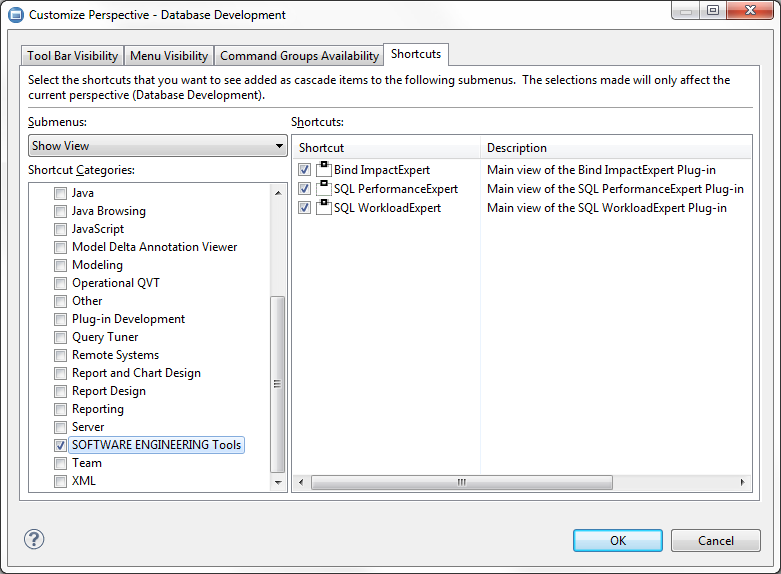
Task: Click the horizontal scrollbar in Shortcuts table
Action: click(461, 482)
